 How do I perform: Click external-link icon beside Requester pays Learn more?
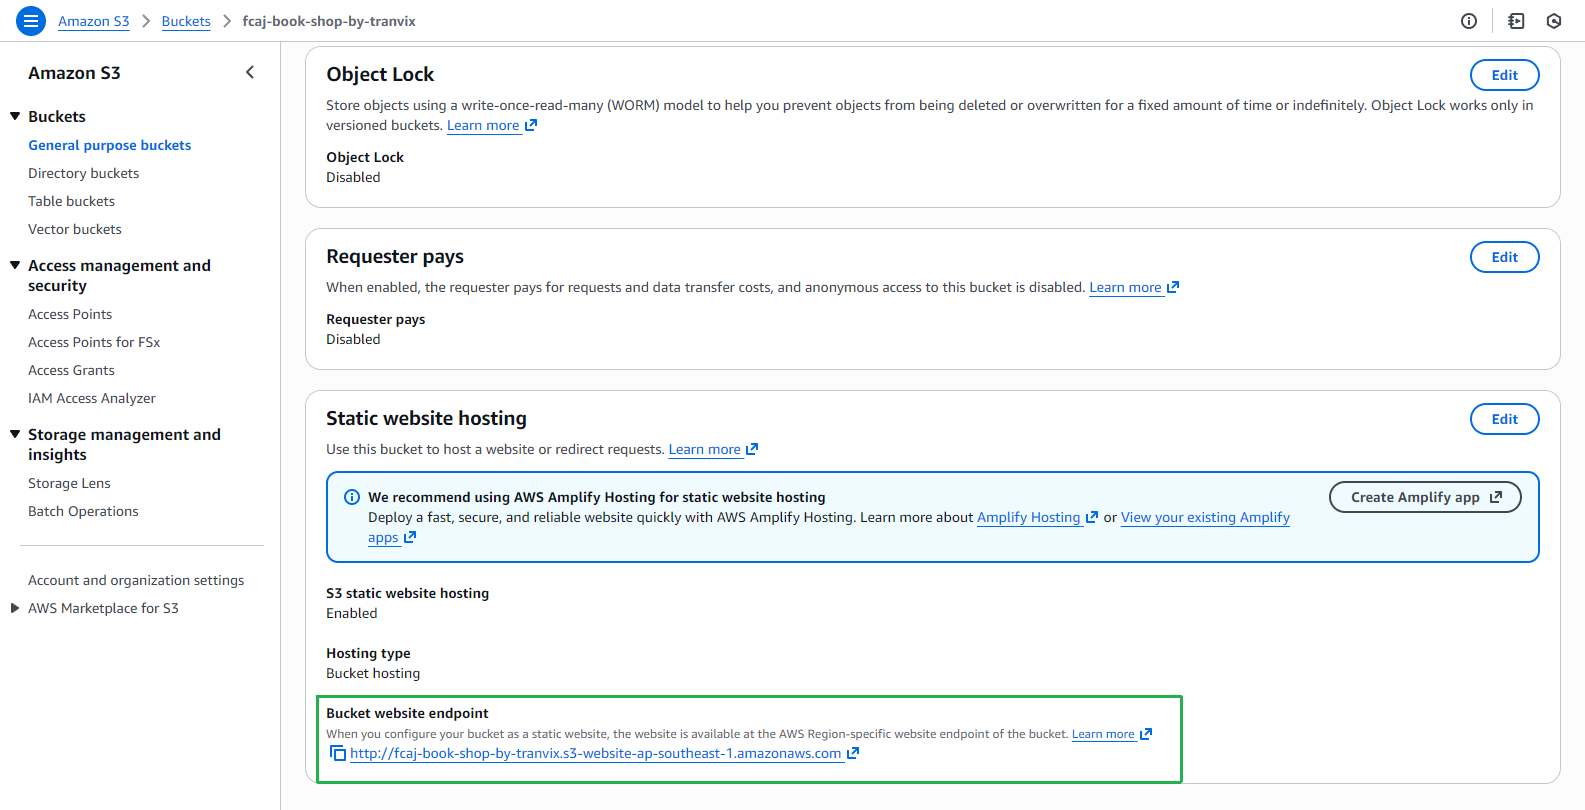(1173, 287)
